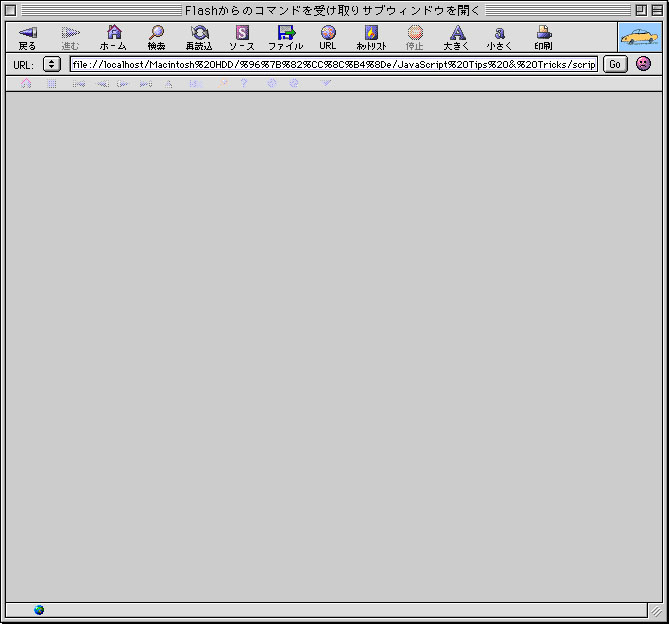Open the URL history popup stepper
The width and height of the screenshot is (669, 624).
pyautogui.click(x=52, y=64)
